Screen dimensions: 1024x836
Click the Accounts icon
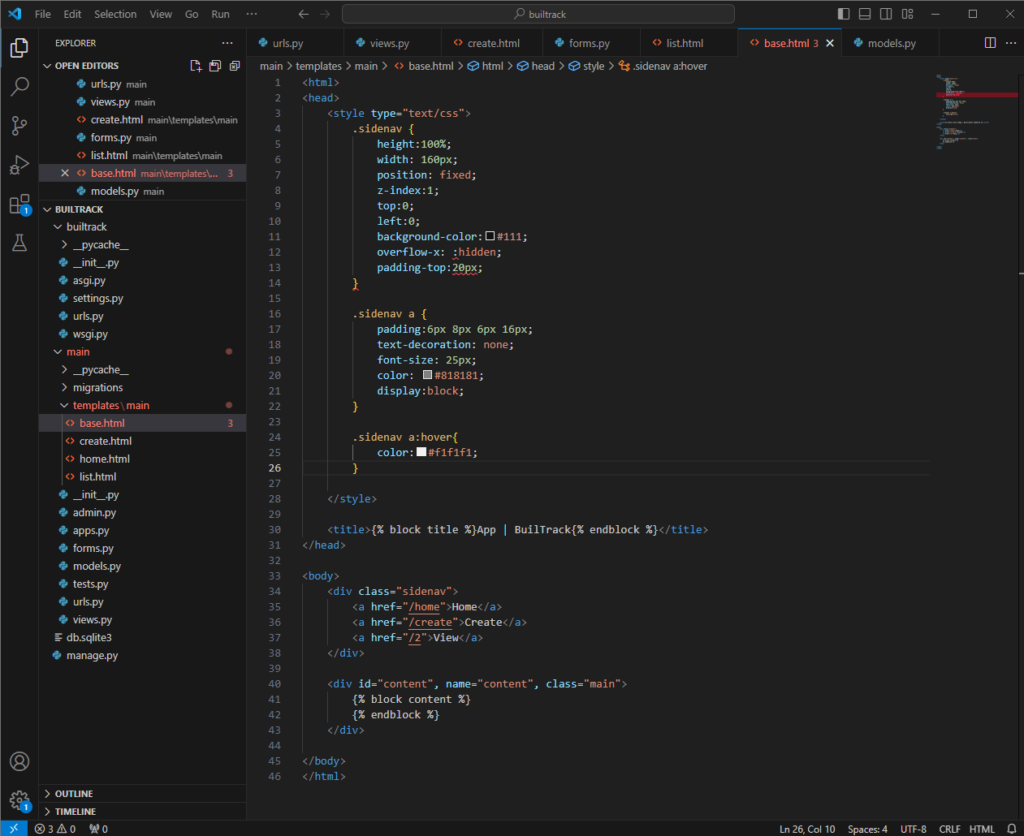(x=19, y=762)
